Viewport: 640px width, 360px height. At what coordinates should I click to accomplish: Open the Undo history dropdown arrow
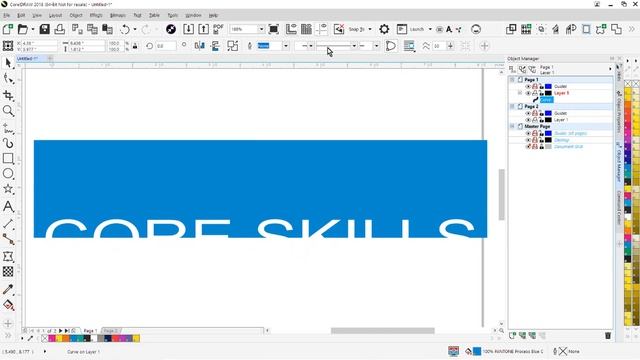(x=135, y=29)
